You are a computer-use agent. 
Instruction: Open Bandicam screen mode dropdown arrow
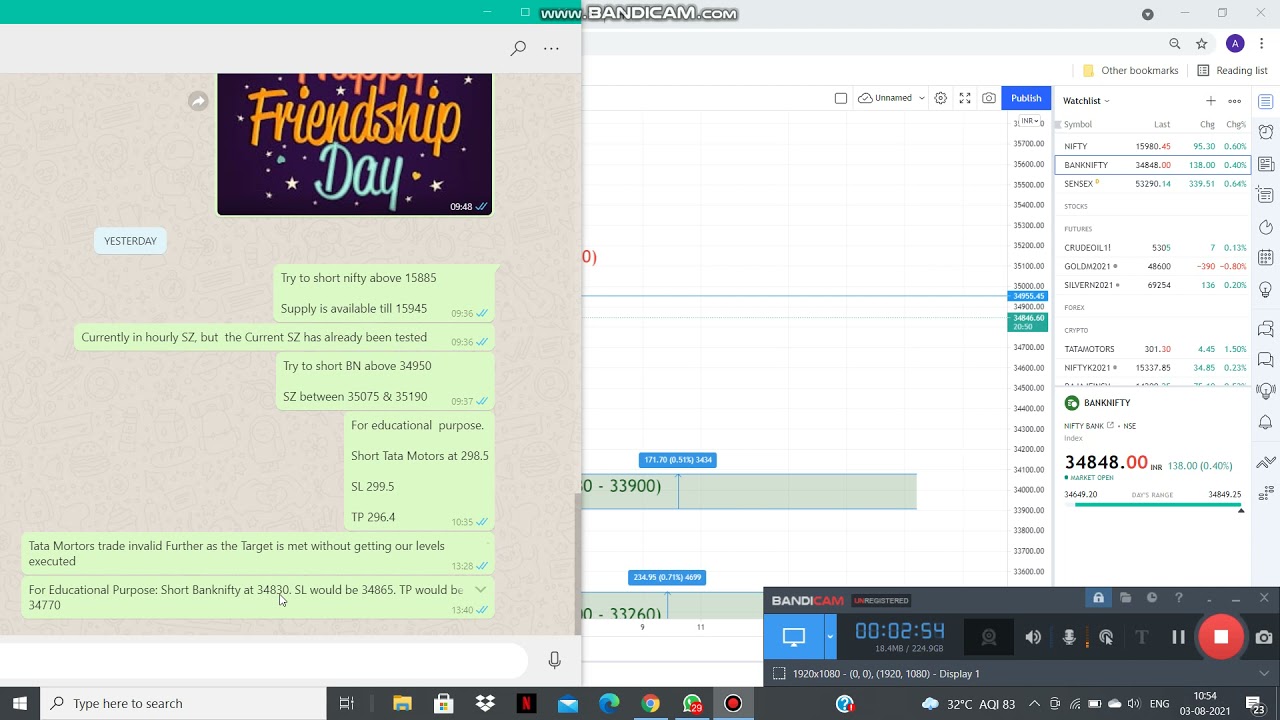[x=830, y=637]
